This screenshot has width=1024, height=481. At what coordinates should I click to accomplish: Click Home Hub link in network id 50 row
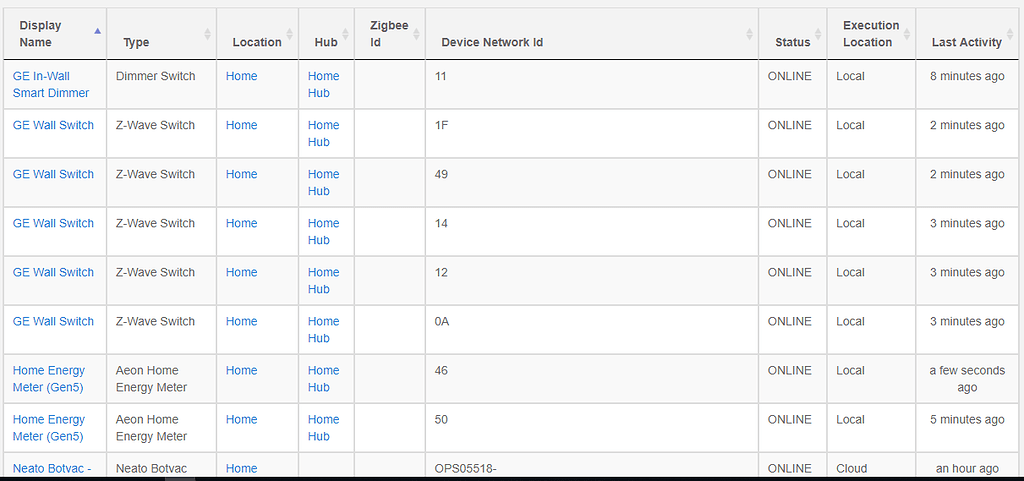pyautogui.click(x=323, y=427)
